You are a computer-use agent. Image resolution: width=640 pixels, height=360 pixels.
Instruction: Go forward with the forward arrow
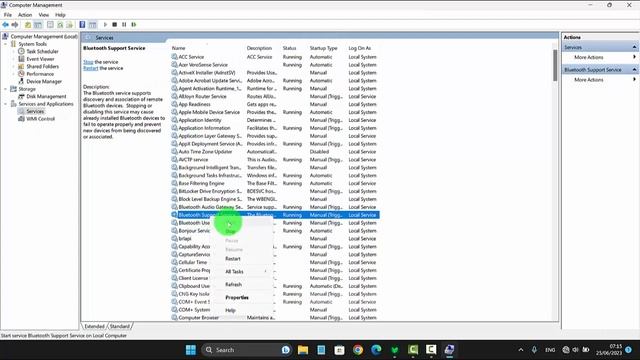(15, 25)
